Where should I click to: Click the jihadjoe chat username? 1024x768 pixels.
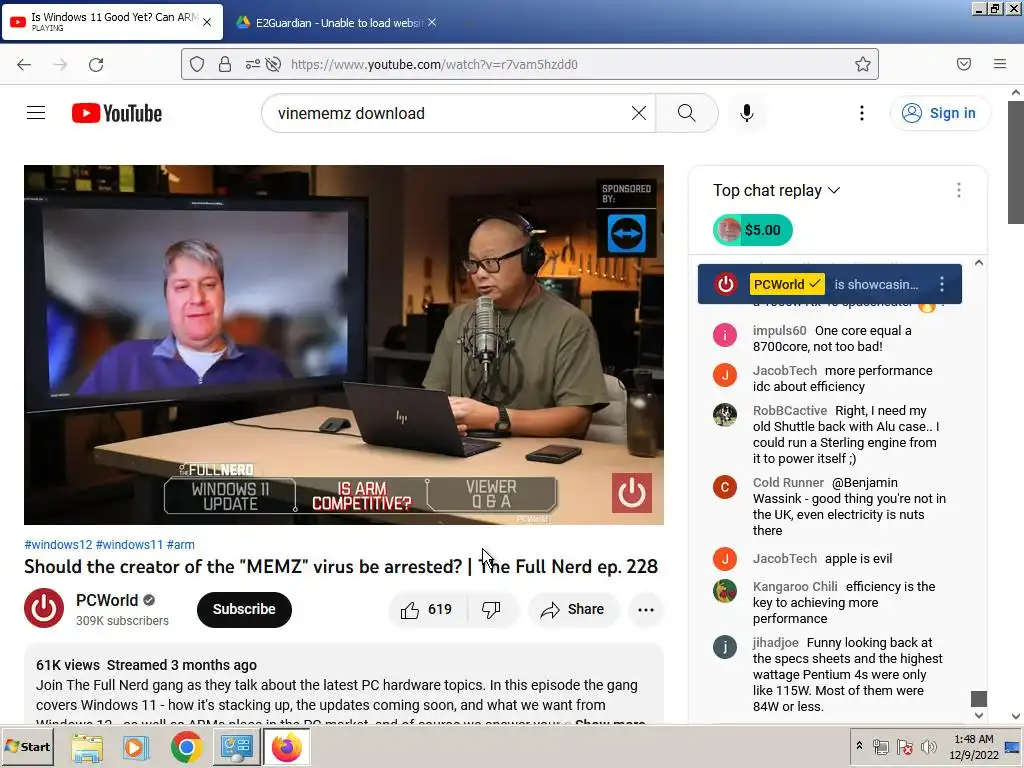pos(775,642)
